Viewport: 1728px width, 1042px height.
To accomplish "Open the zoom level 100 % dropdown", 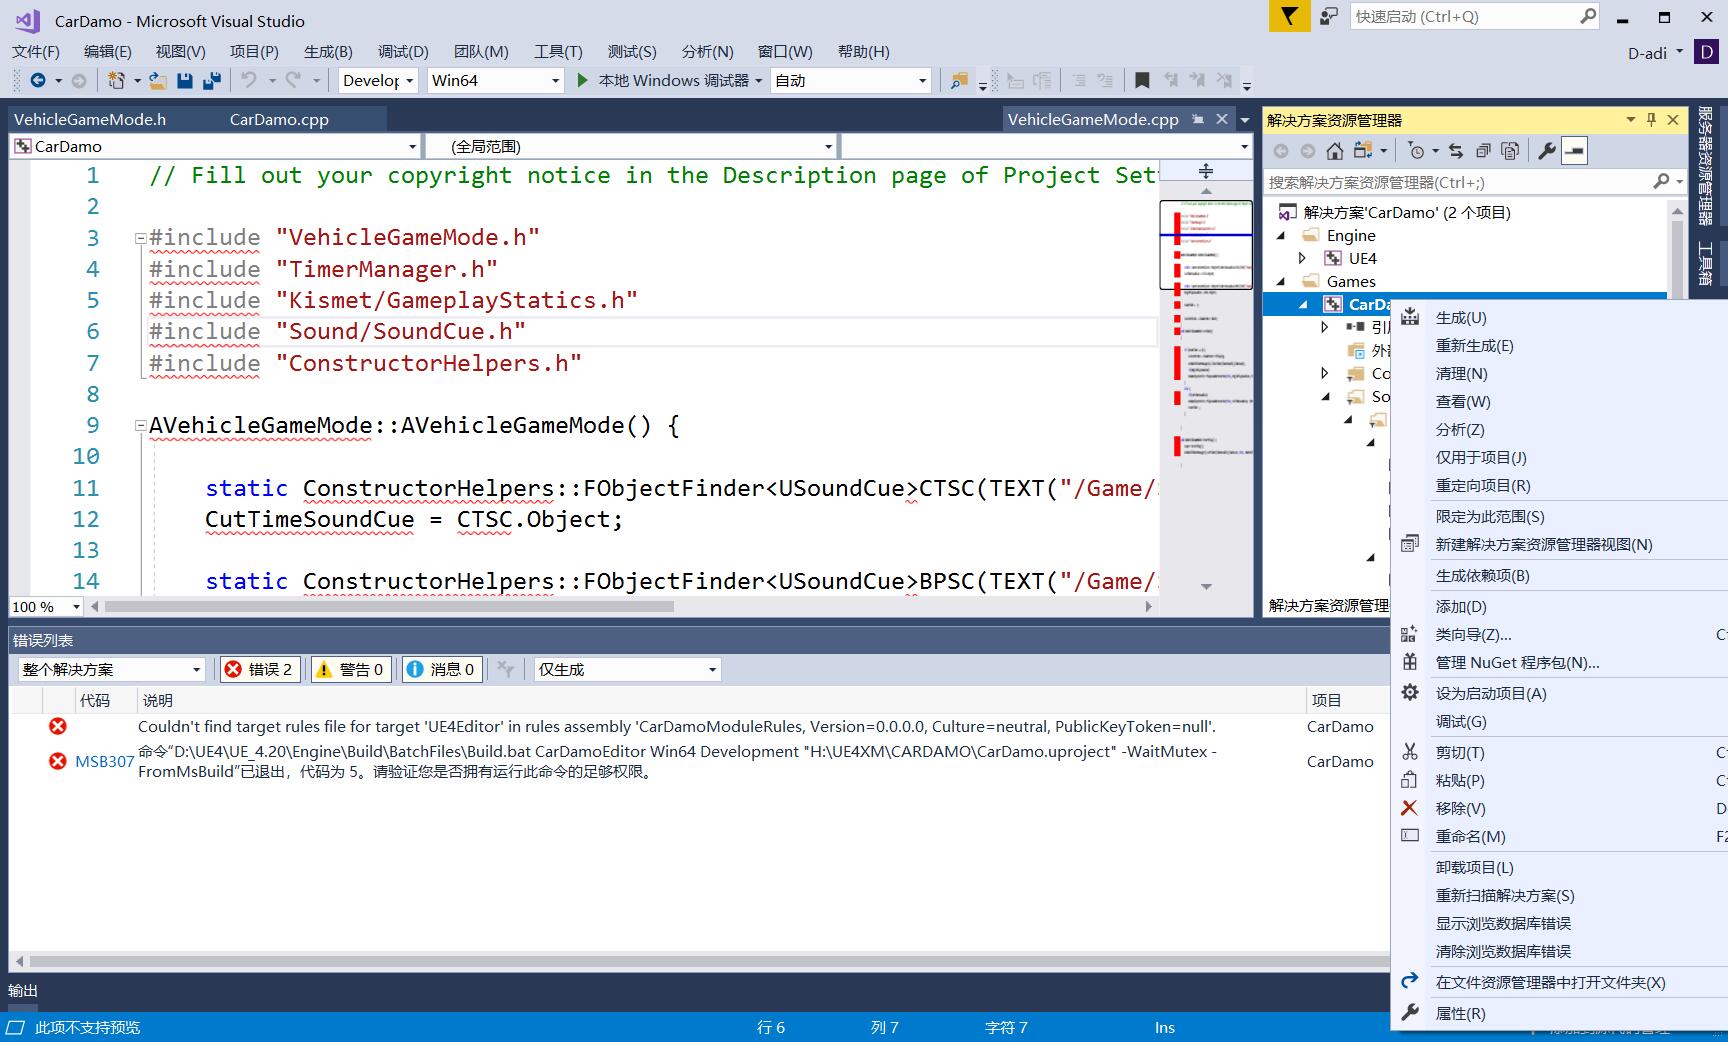I will 46,606.
